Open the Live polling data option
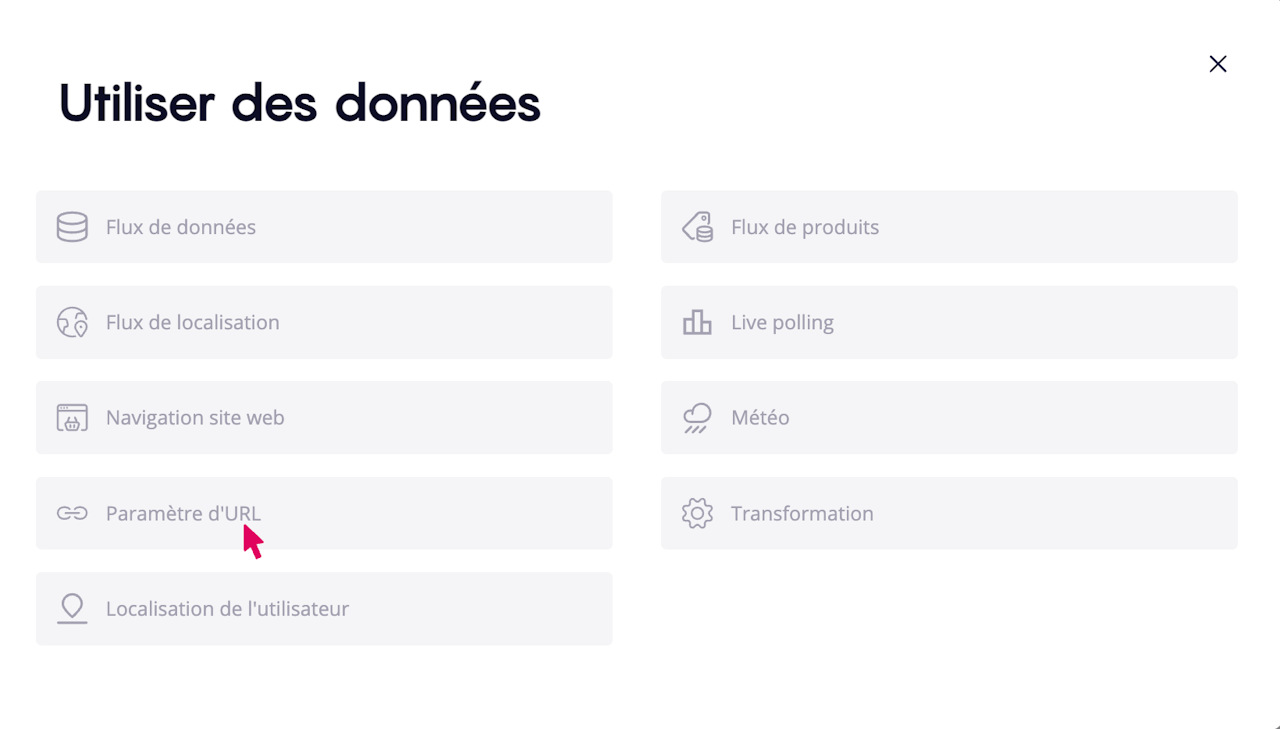The width and height of the screenshot is (1280, 729). (949, 323)
